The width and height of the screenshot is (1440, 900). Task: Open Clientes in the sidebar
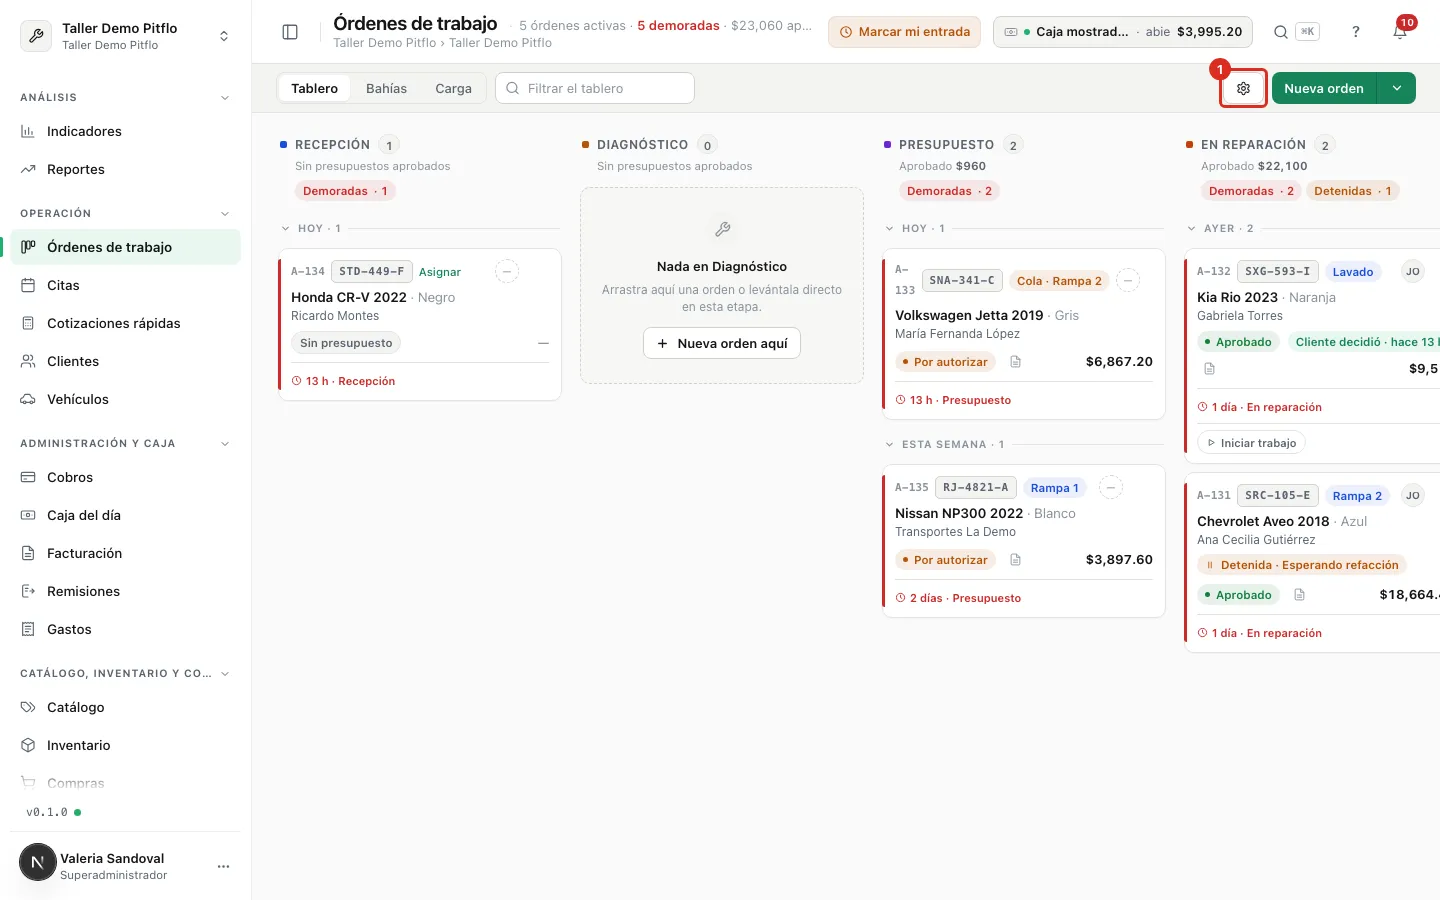point(125,361)
